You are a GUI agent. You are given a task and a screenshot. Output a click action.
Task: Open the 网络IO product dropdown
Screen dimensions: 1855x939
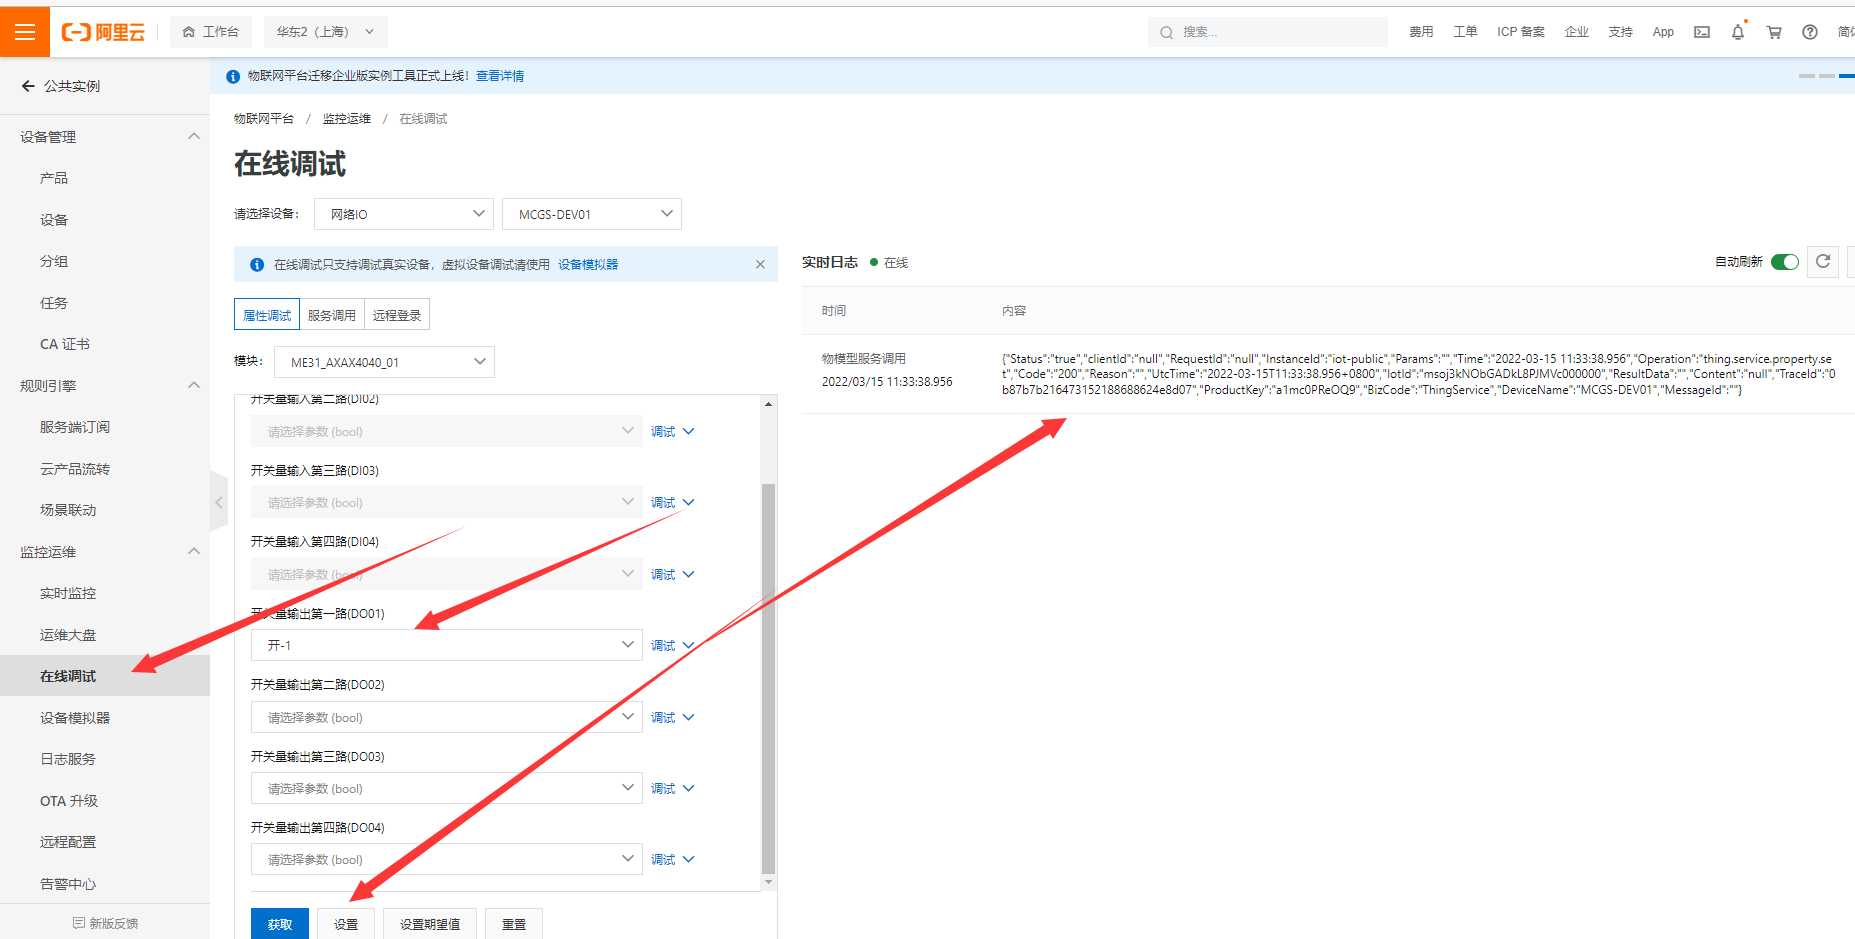404,214
